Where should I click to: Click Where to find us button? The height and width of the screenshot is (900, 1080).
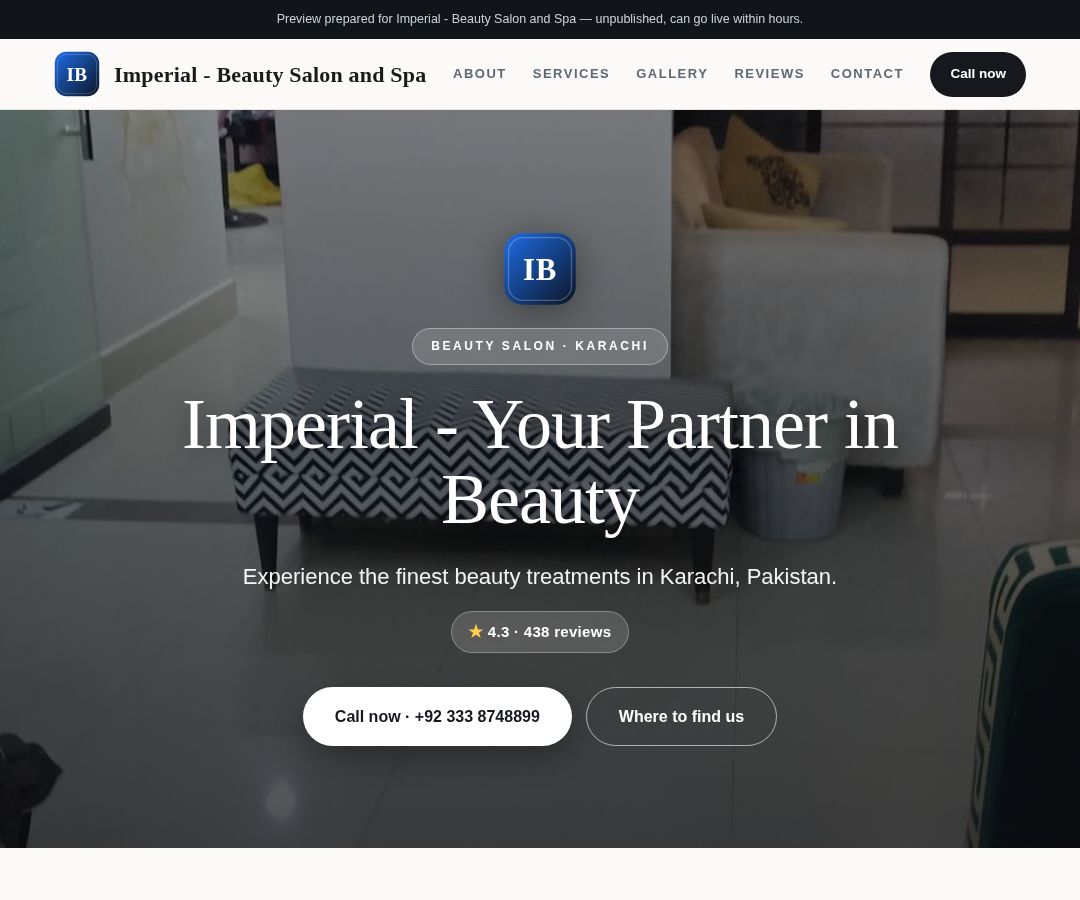[x=681, y=716]
